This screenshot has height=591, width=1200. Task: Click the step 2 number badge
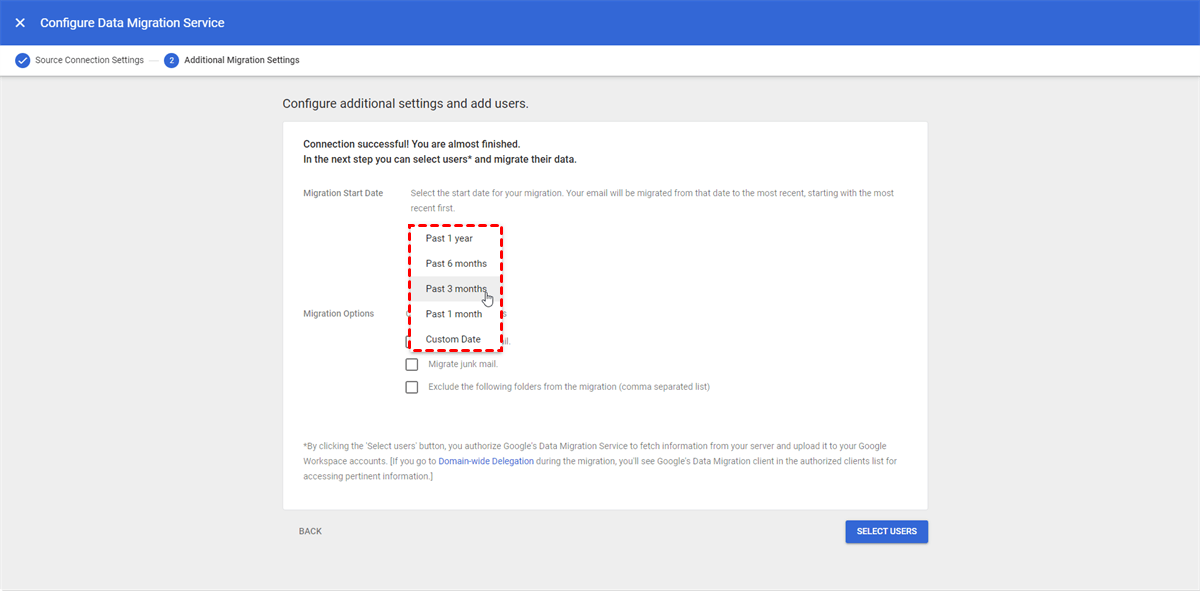pos(171,60)
